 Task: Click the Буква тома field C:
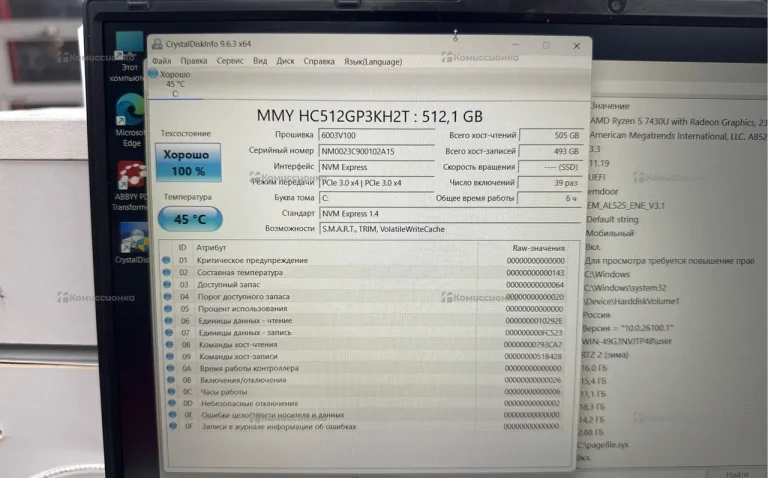376,198
